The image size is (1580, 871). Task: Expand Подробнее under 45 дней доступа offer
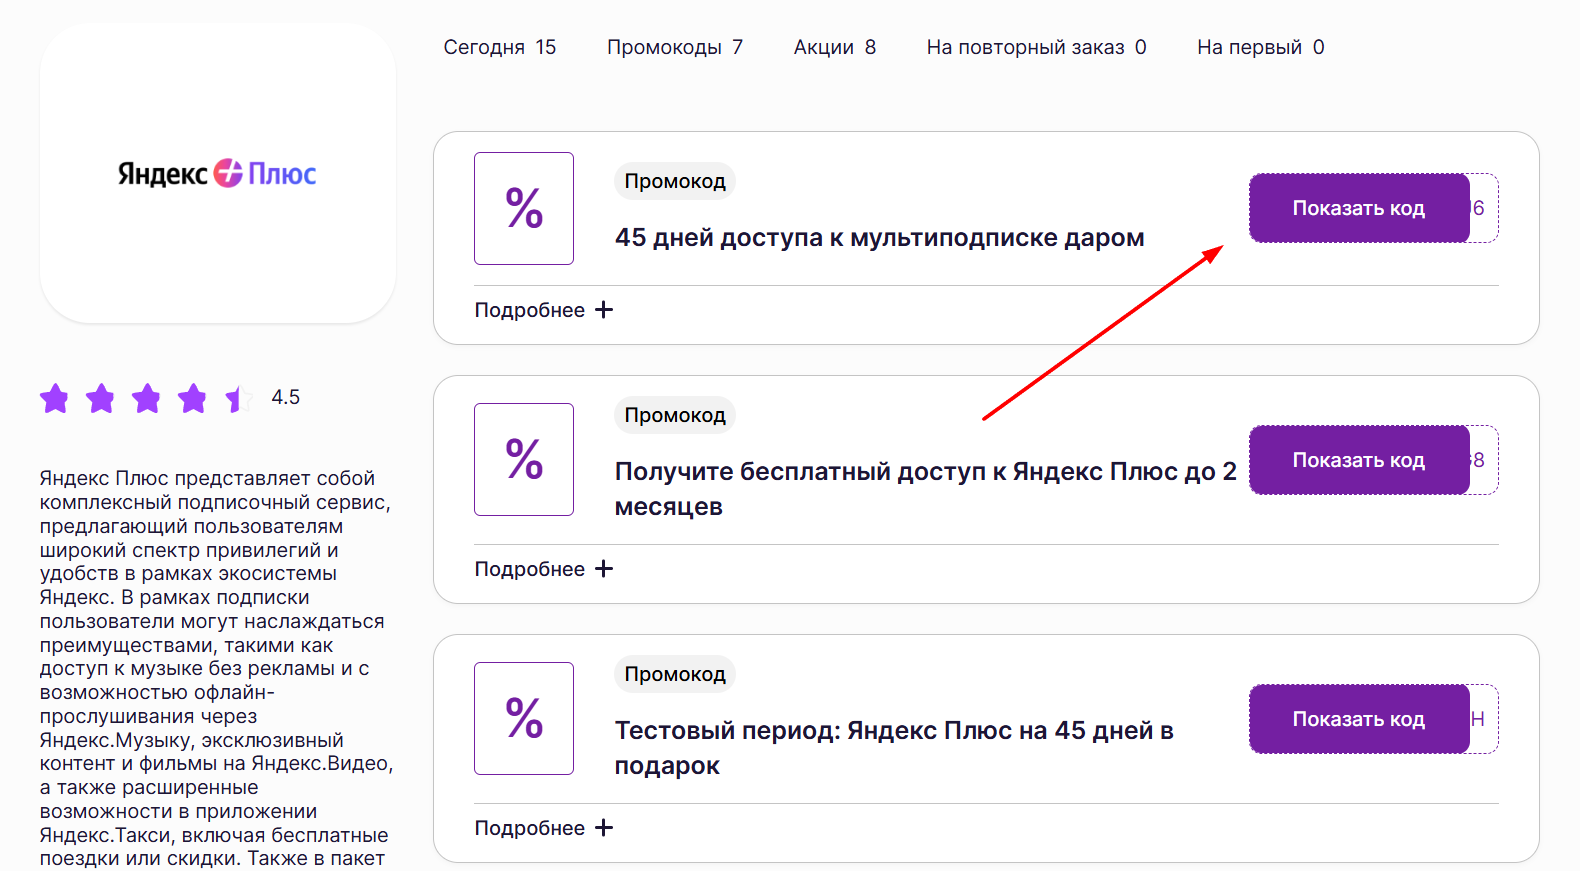click(x=544, y=310)
